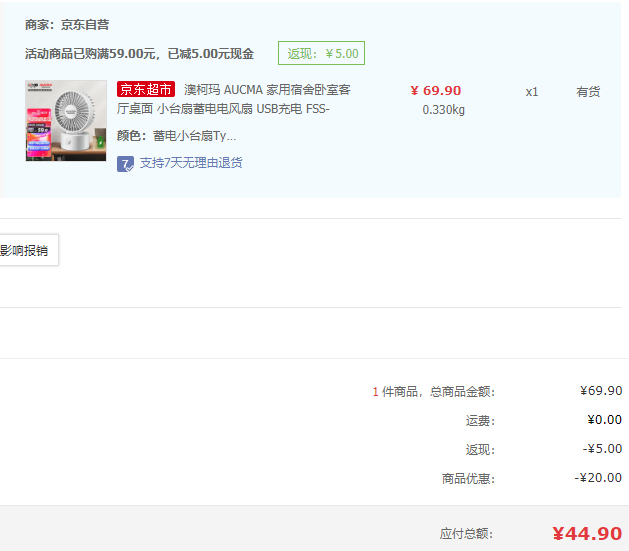The image size is (629, 551).
Task: Click the red item price ¥ 69.90
Action: [436, 91]
